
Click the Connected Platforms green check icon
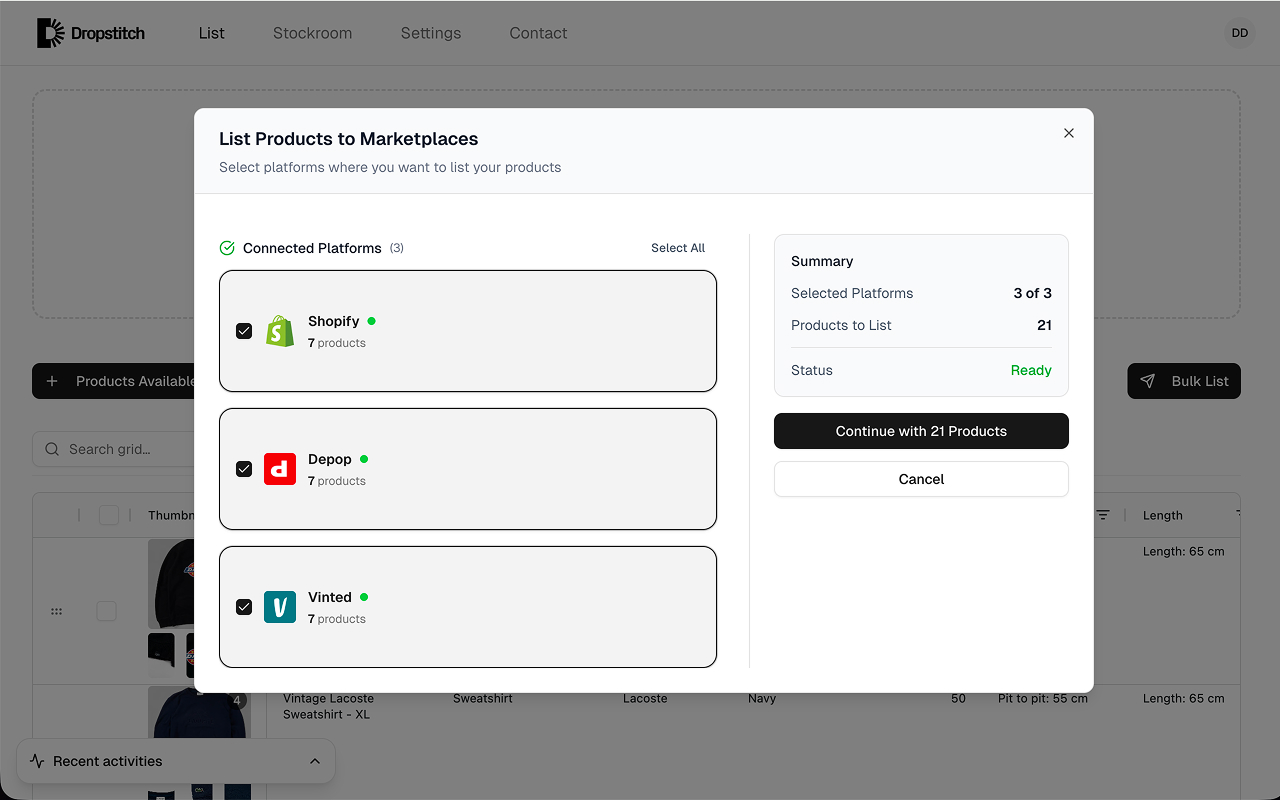point(227,248)
